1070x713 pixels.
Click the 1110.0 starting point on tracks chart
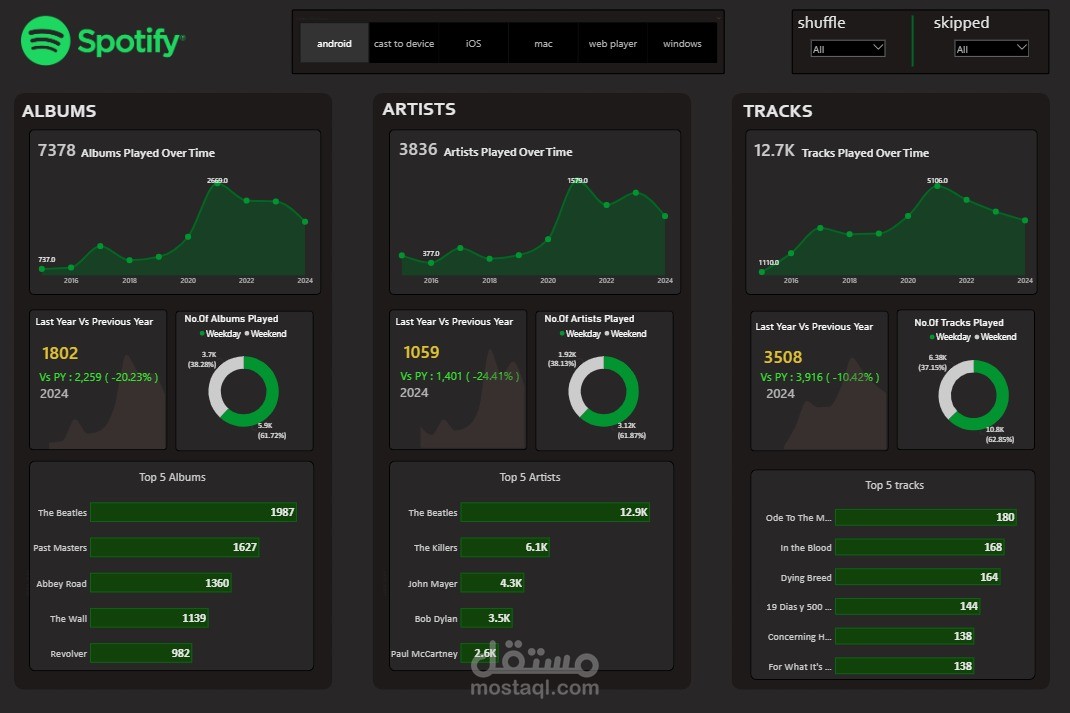click(762, 272)
